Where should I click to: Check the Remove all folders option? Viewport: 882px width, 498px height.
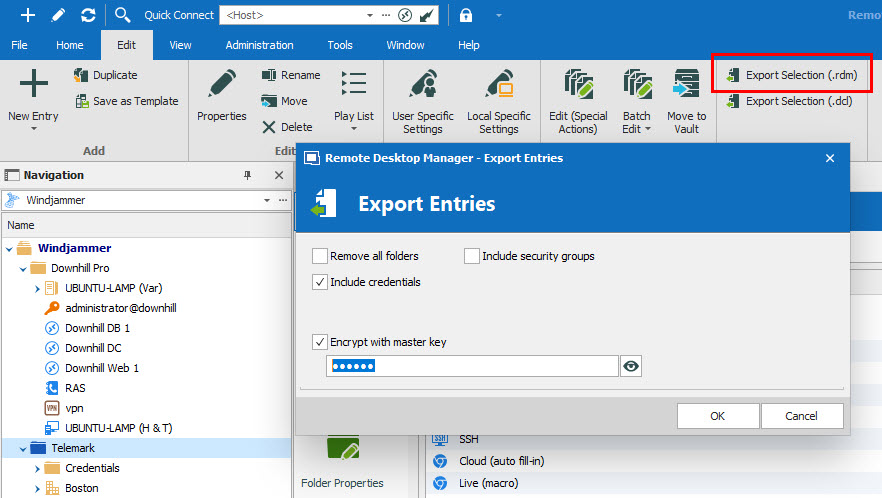pos(320,256)
